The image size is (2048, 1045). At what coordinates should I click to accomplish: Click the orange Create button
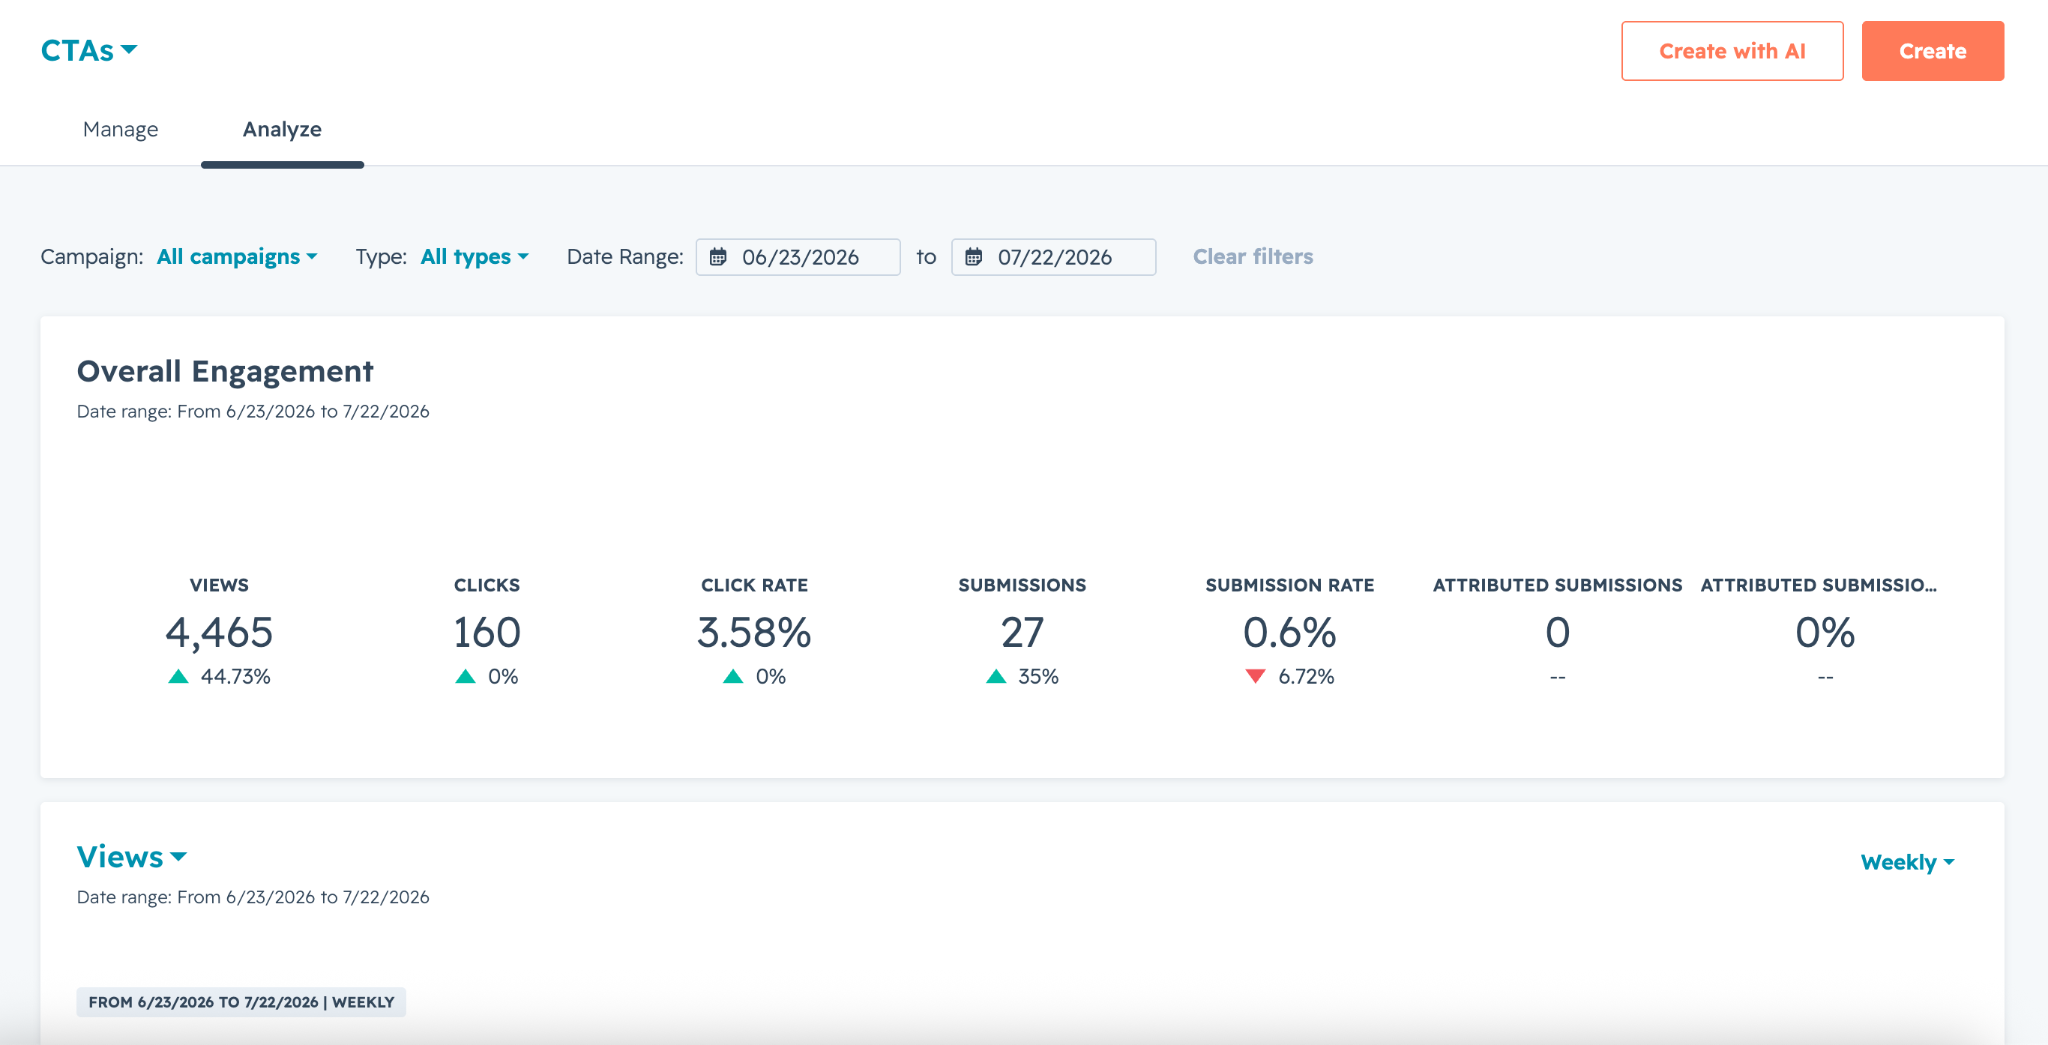[x=1932, y=51]
